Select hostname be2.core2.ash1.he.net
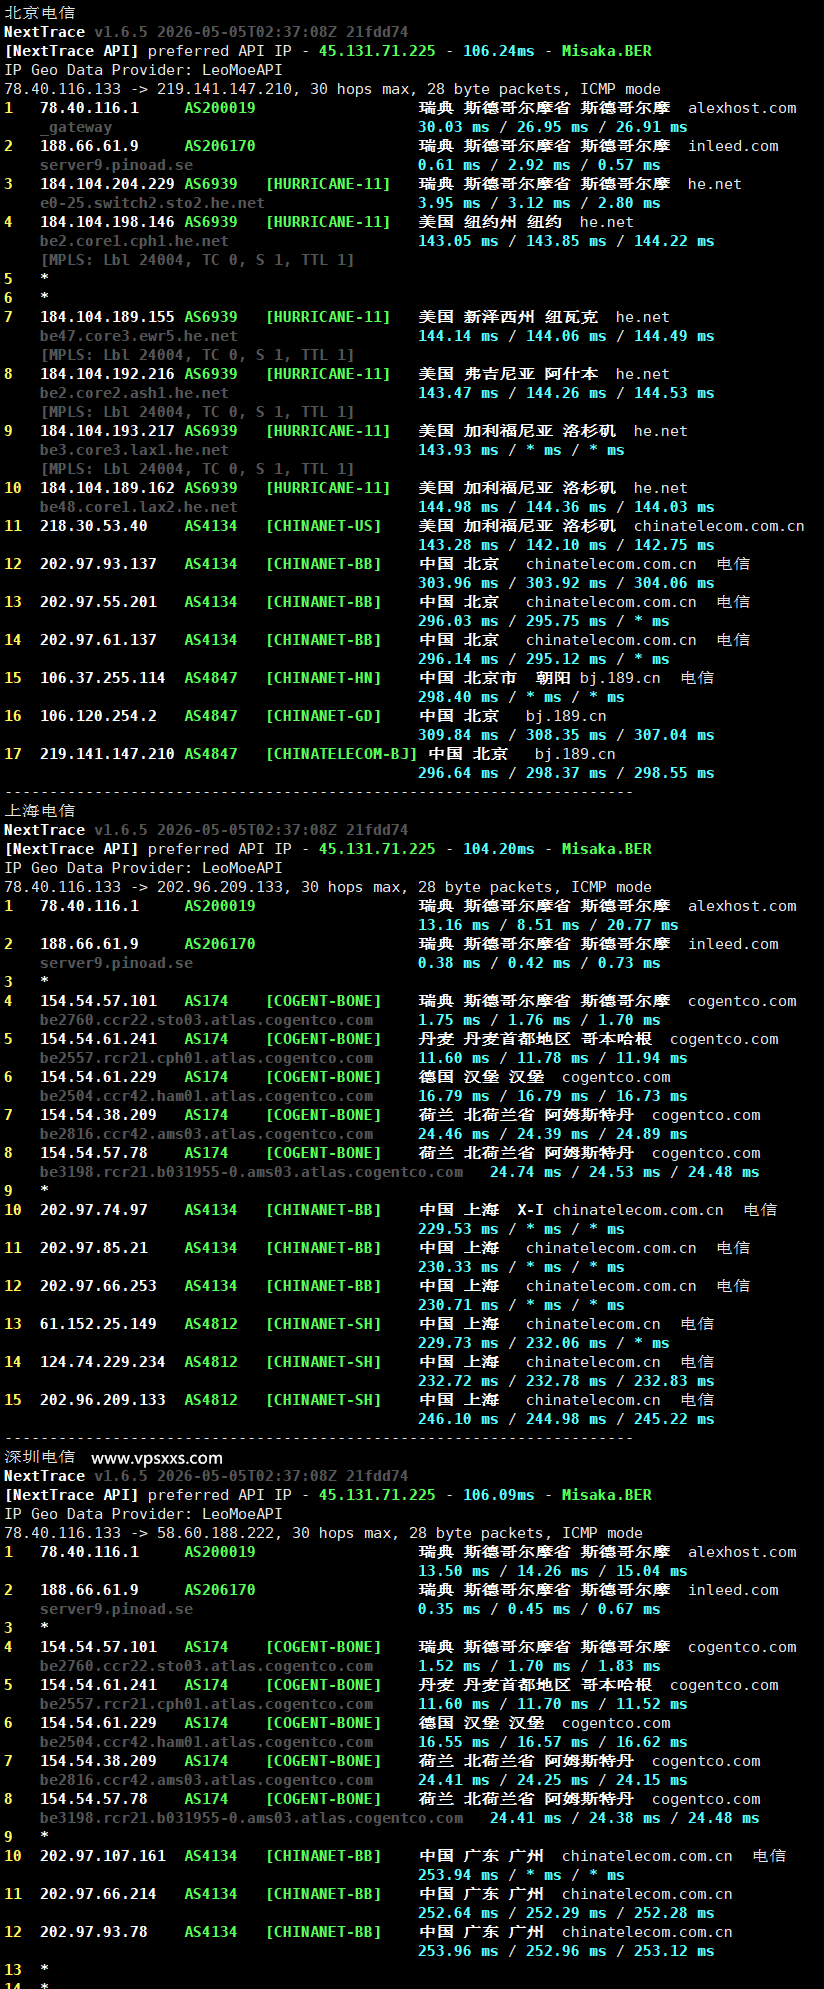The width and height of the screenshot is (824, 1989). pyautogui.click(x=134, y=393)
